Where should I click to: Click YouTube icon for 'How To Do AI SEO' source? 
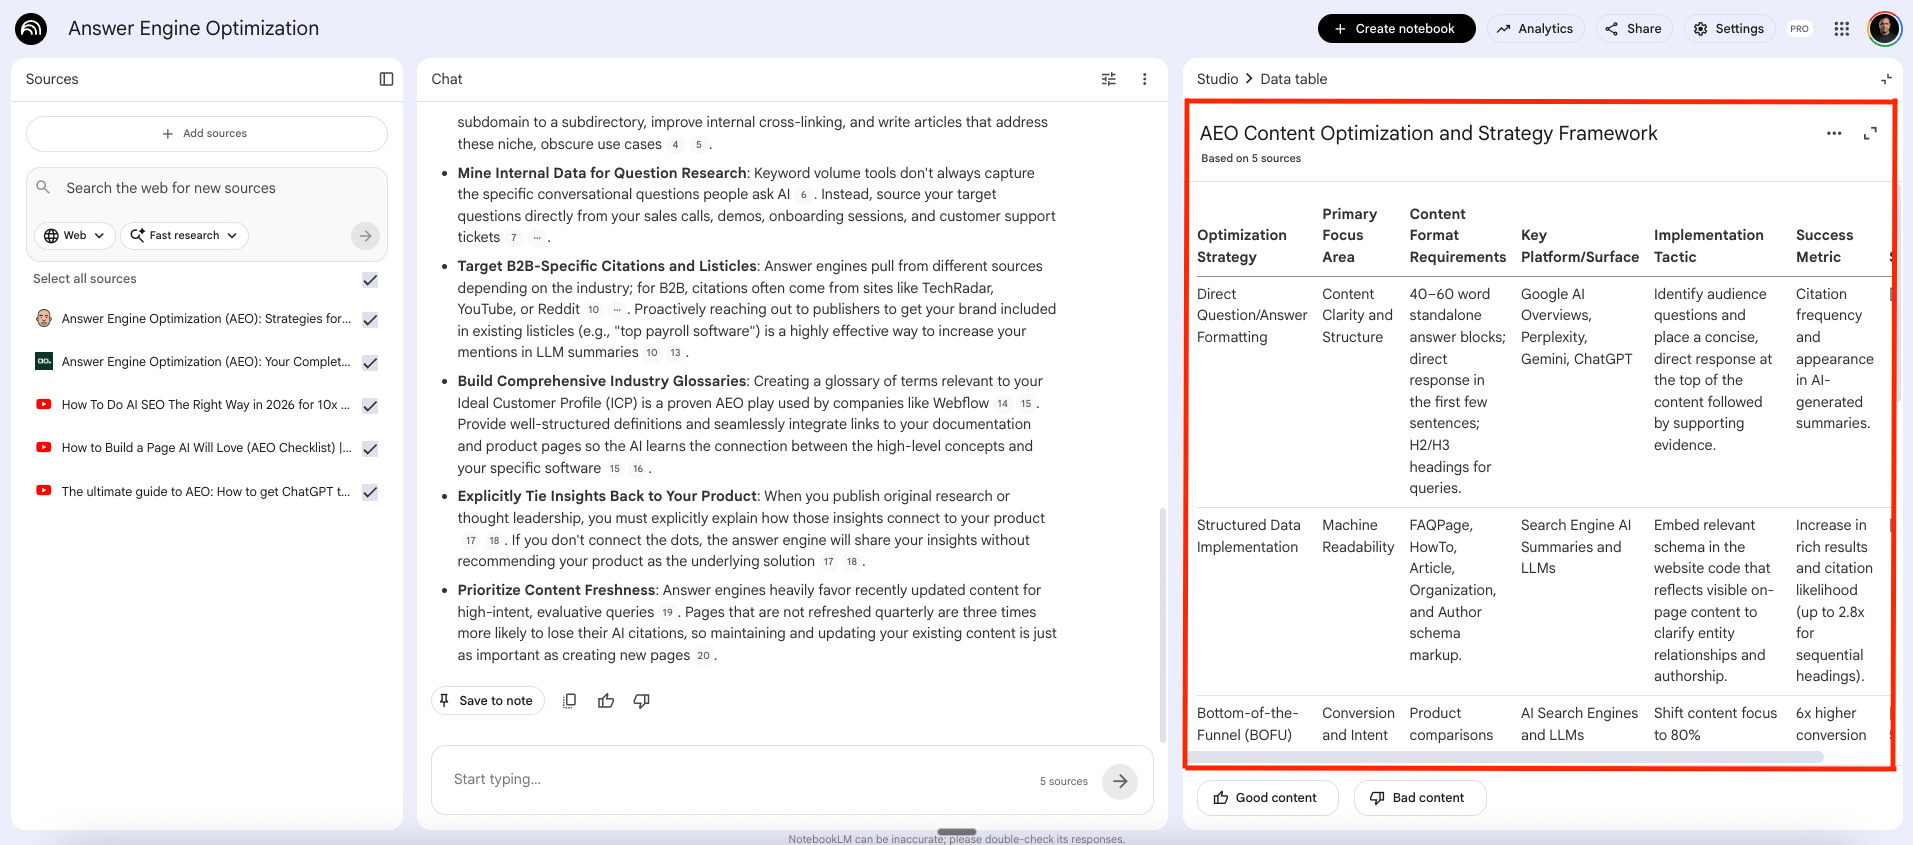(x=44, y=405)
